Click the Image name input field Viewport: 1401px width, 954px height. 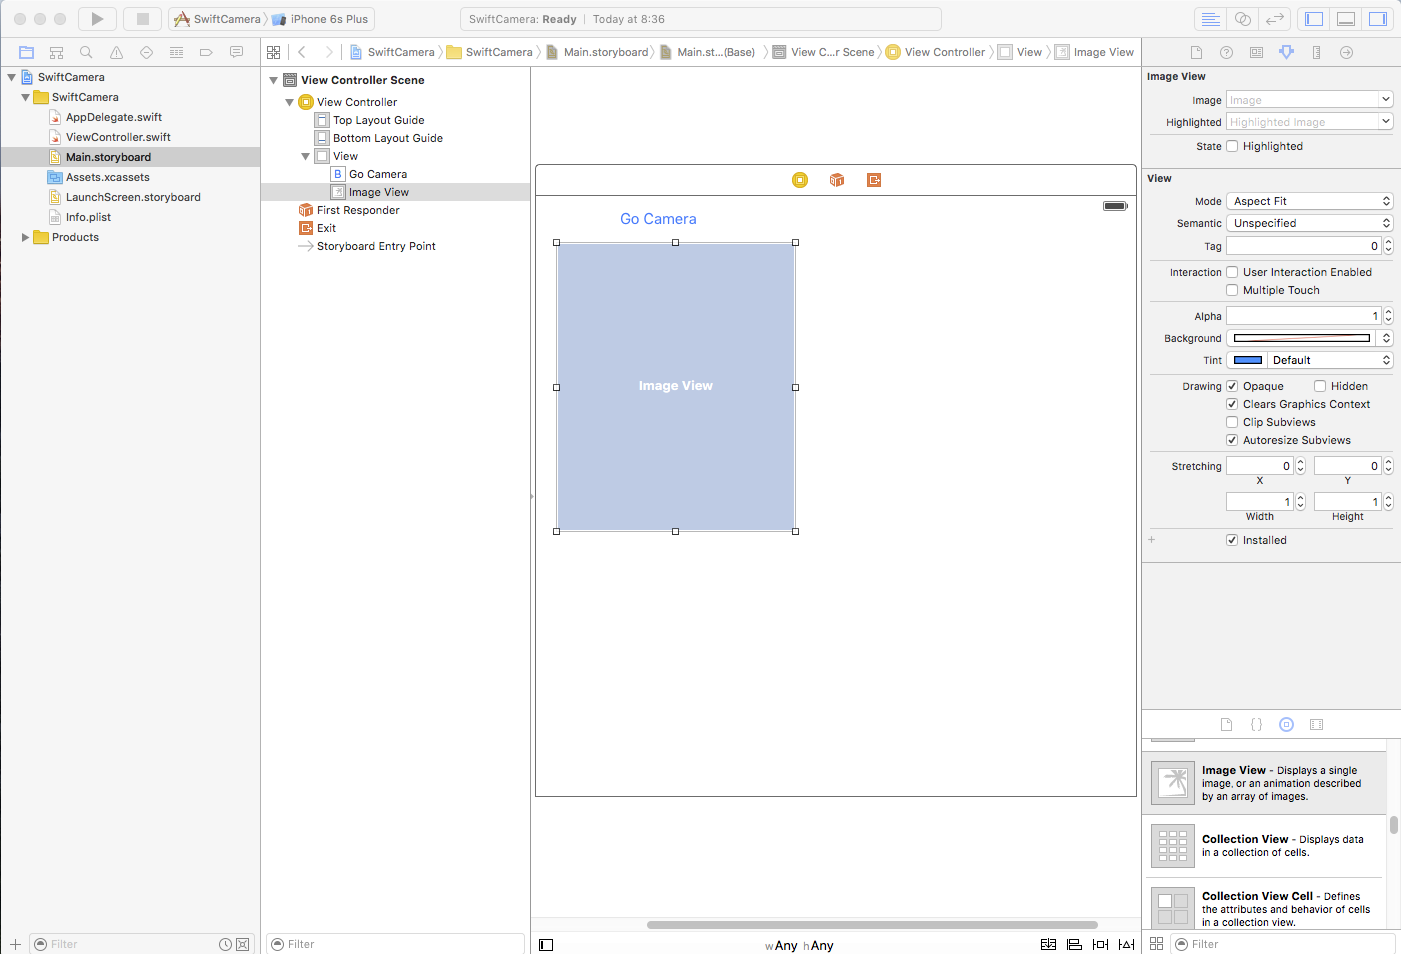coord(1301,100)
